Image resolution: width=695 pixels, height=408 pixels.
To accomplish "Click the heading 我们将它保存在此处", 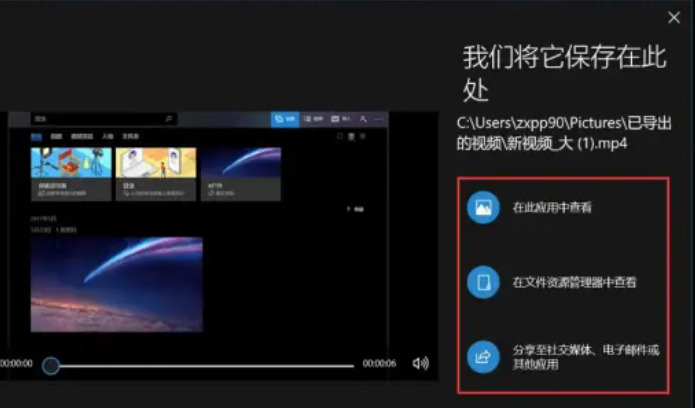I will pos(565,73).
